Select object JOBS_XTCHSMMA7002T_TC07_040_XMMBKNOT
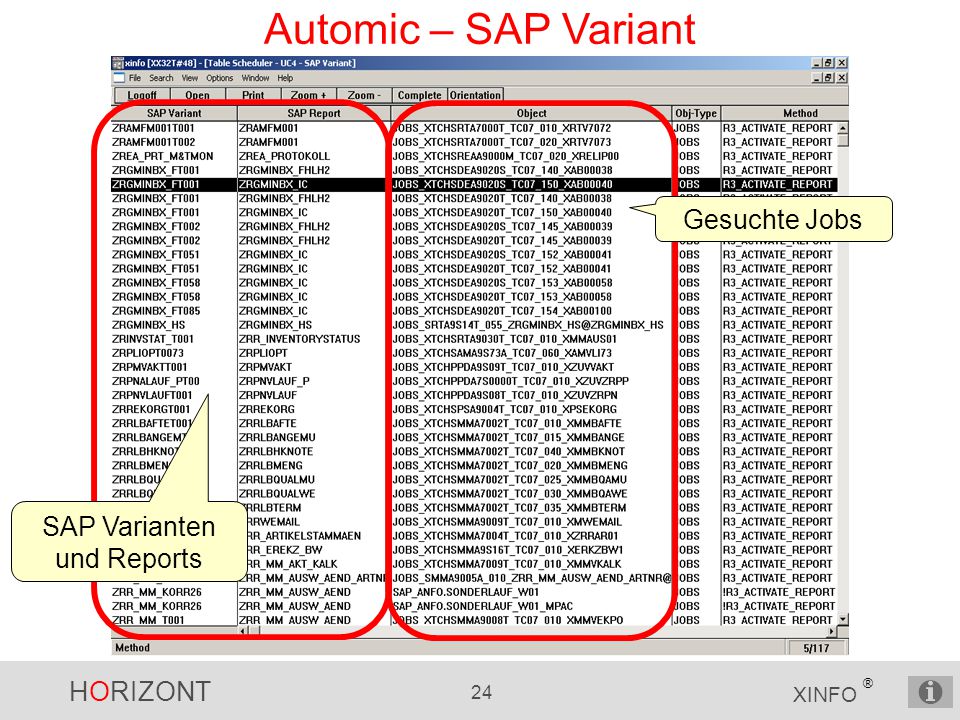 pyautogui.click(x=509, y=452)
